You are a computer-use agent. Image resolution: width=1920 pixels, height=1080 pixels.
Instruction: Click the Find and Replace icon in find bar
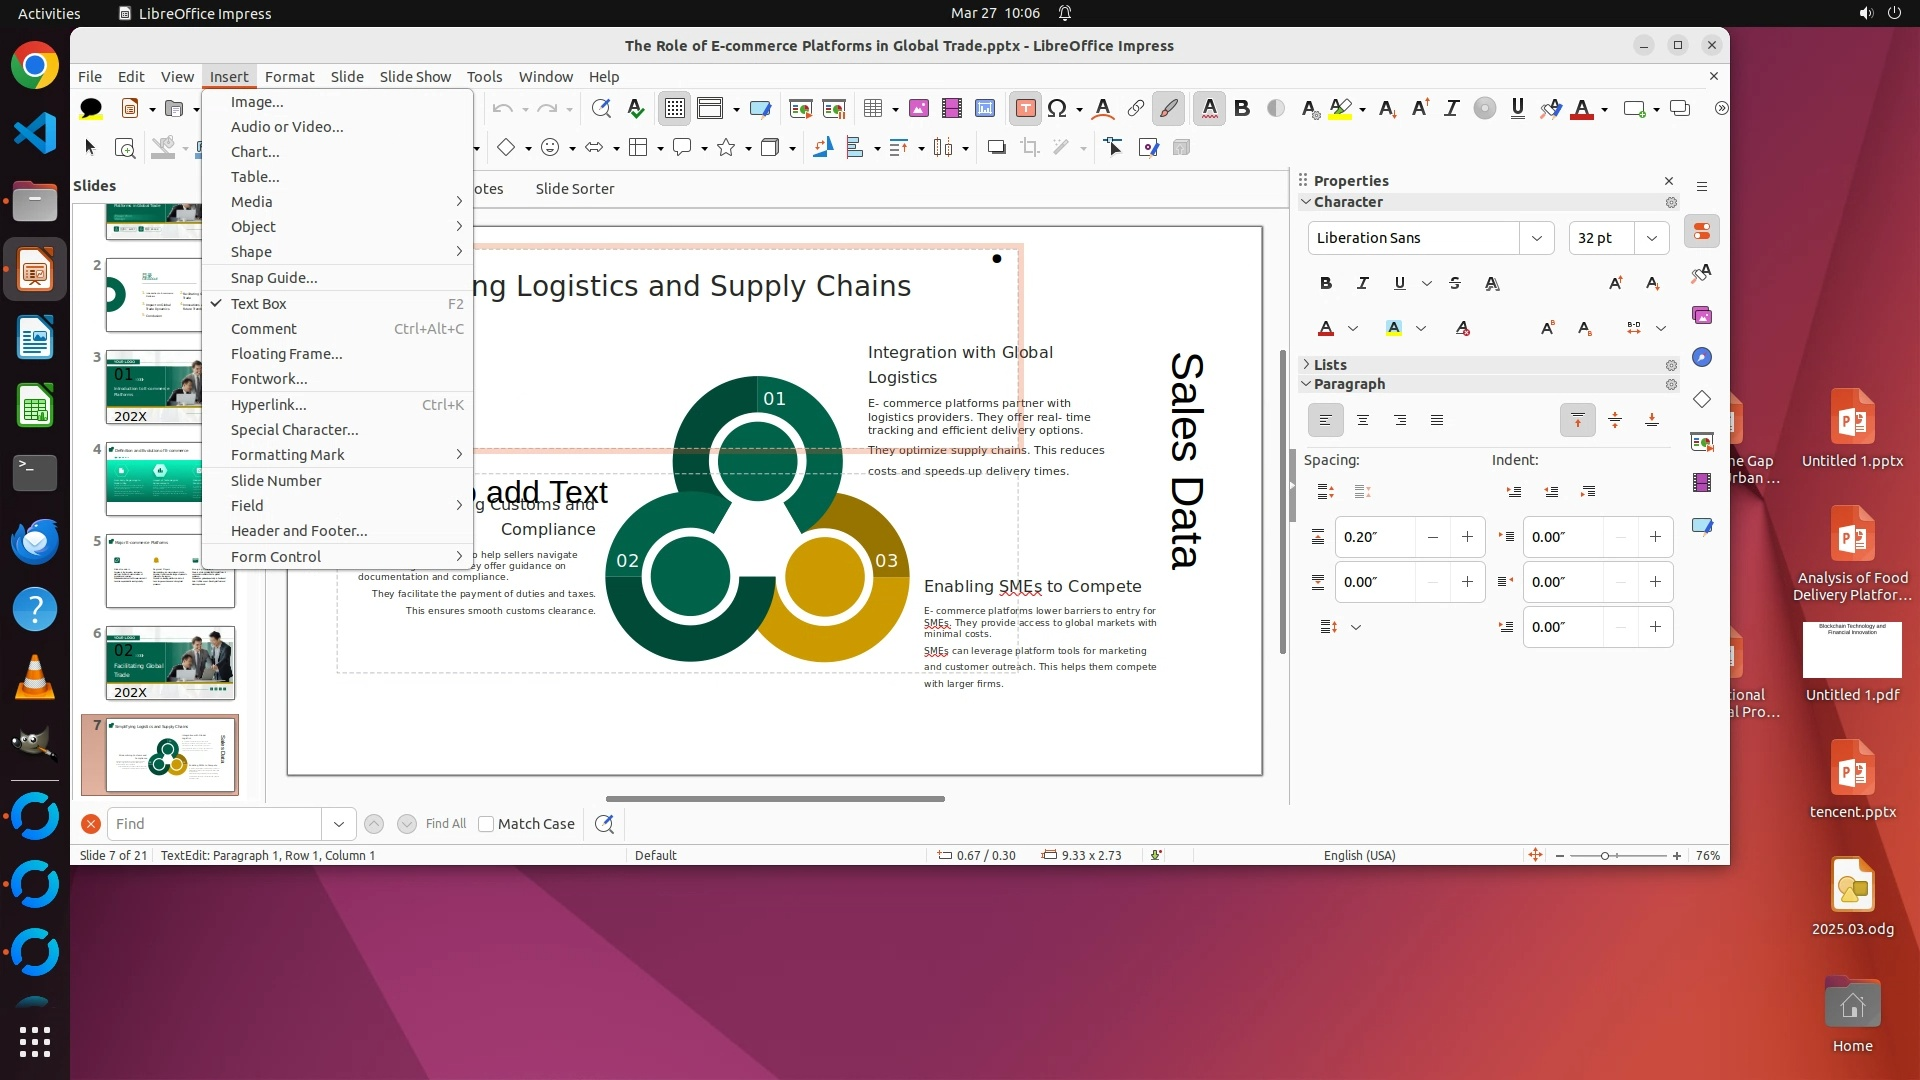(x=604, y=824)
